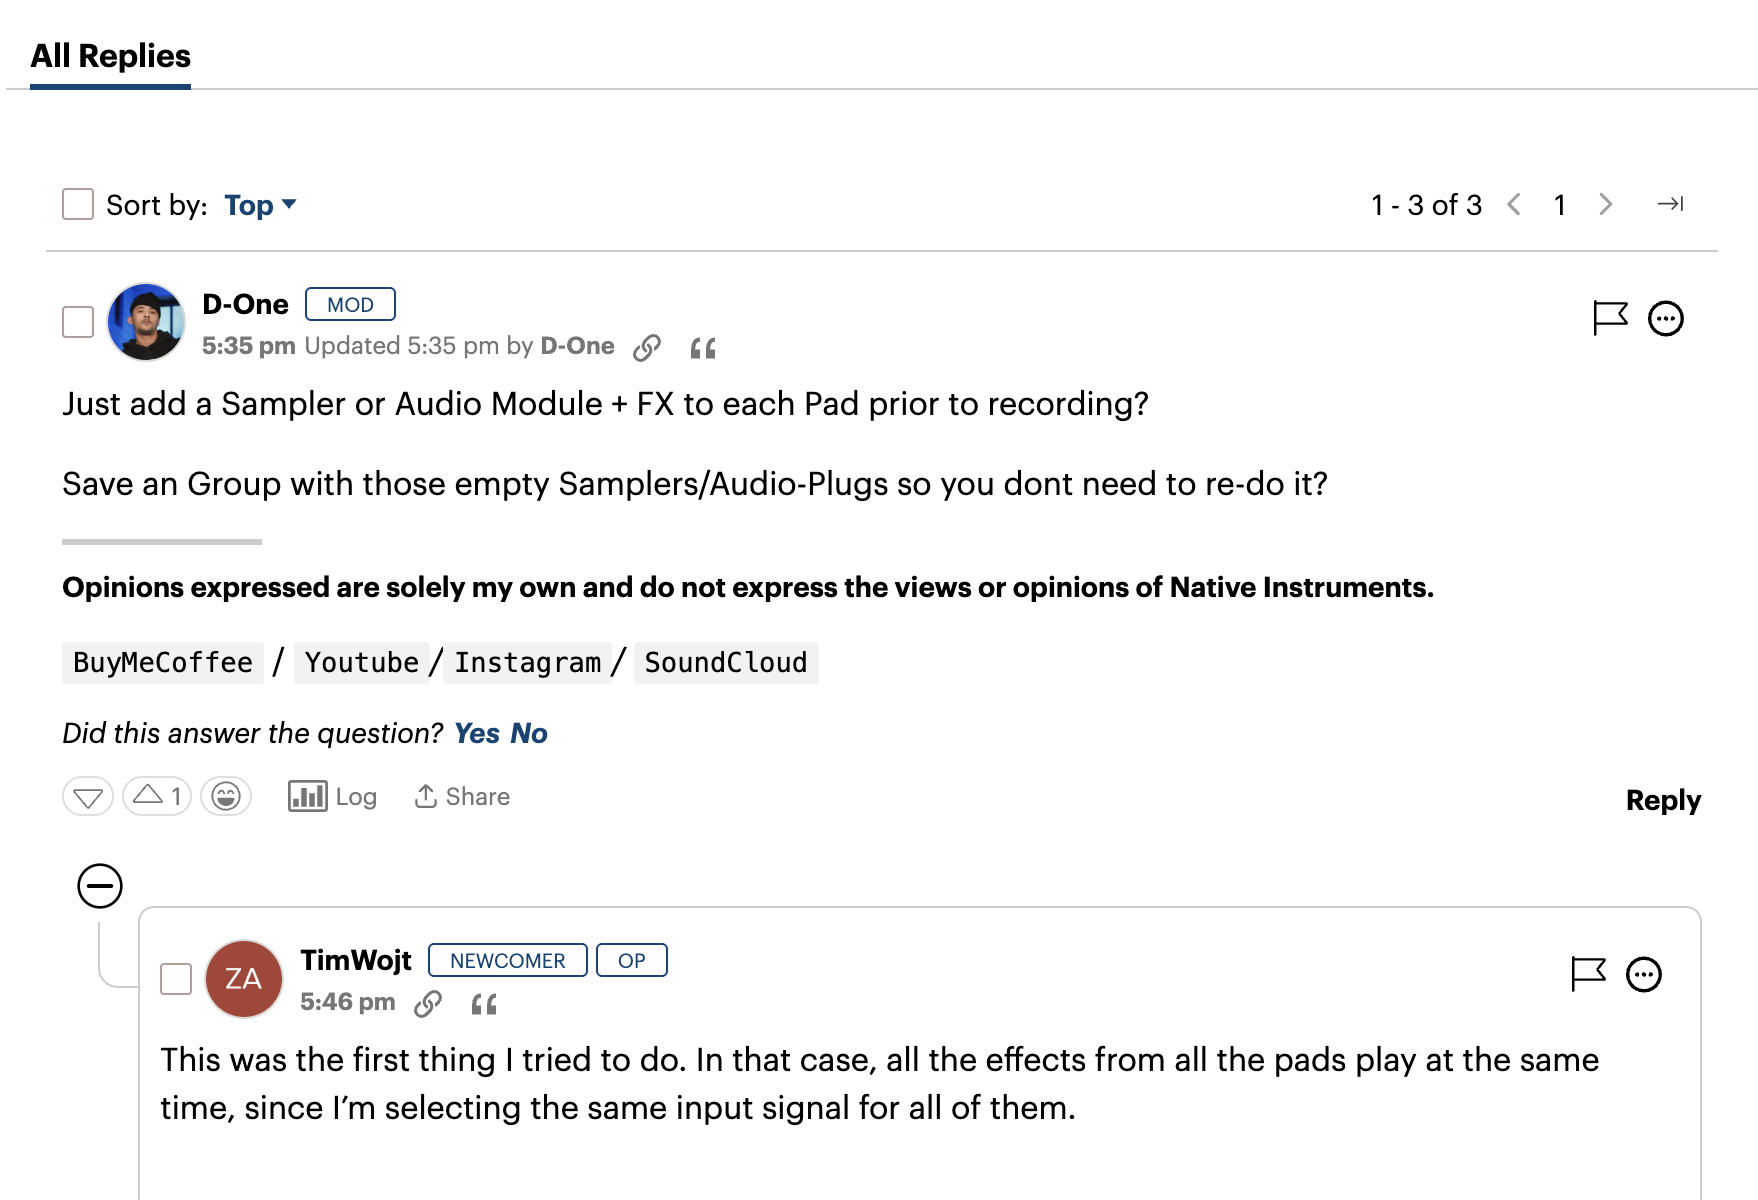Switch to the All Replies tab
This screenshot has height=1200, width=1758.
[110, 56]
